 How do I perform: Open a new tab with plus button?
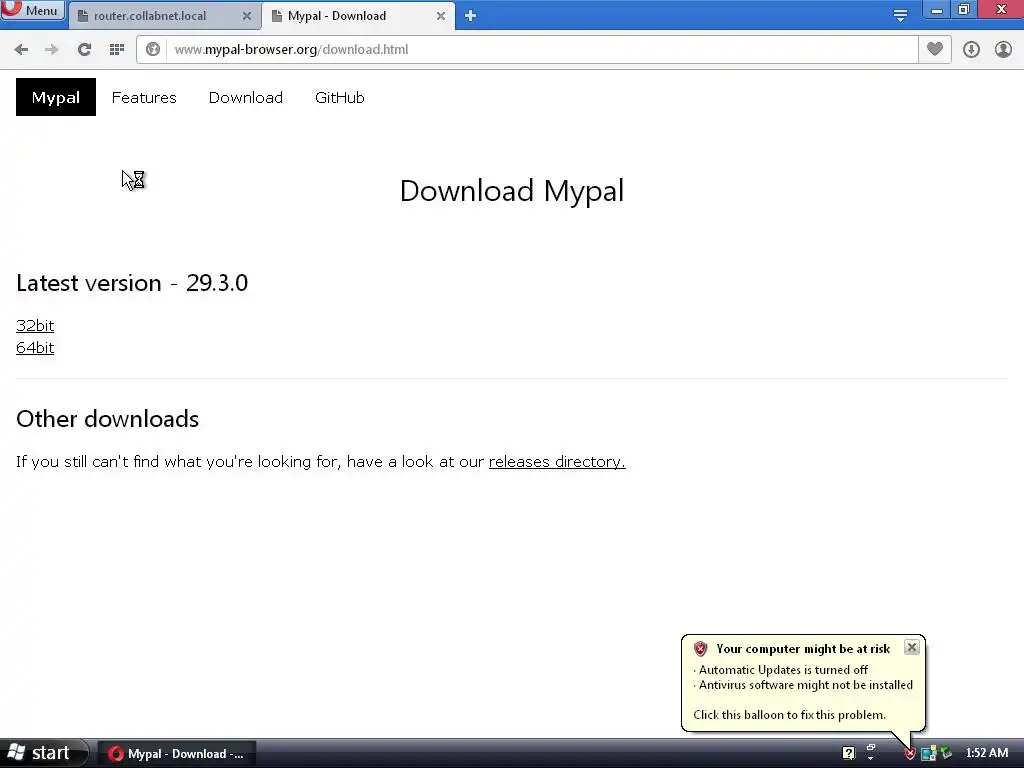pyautogui.click(x=470, y=16)
